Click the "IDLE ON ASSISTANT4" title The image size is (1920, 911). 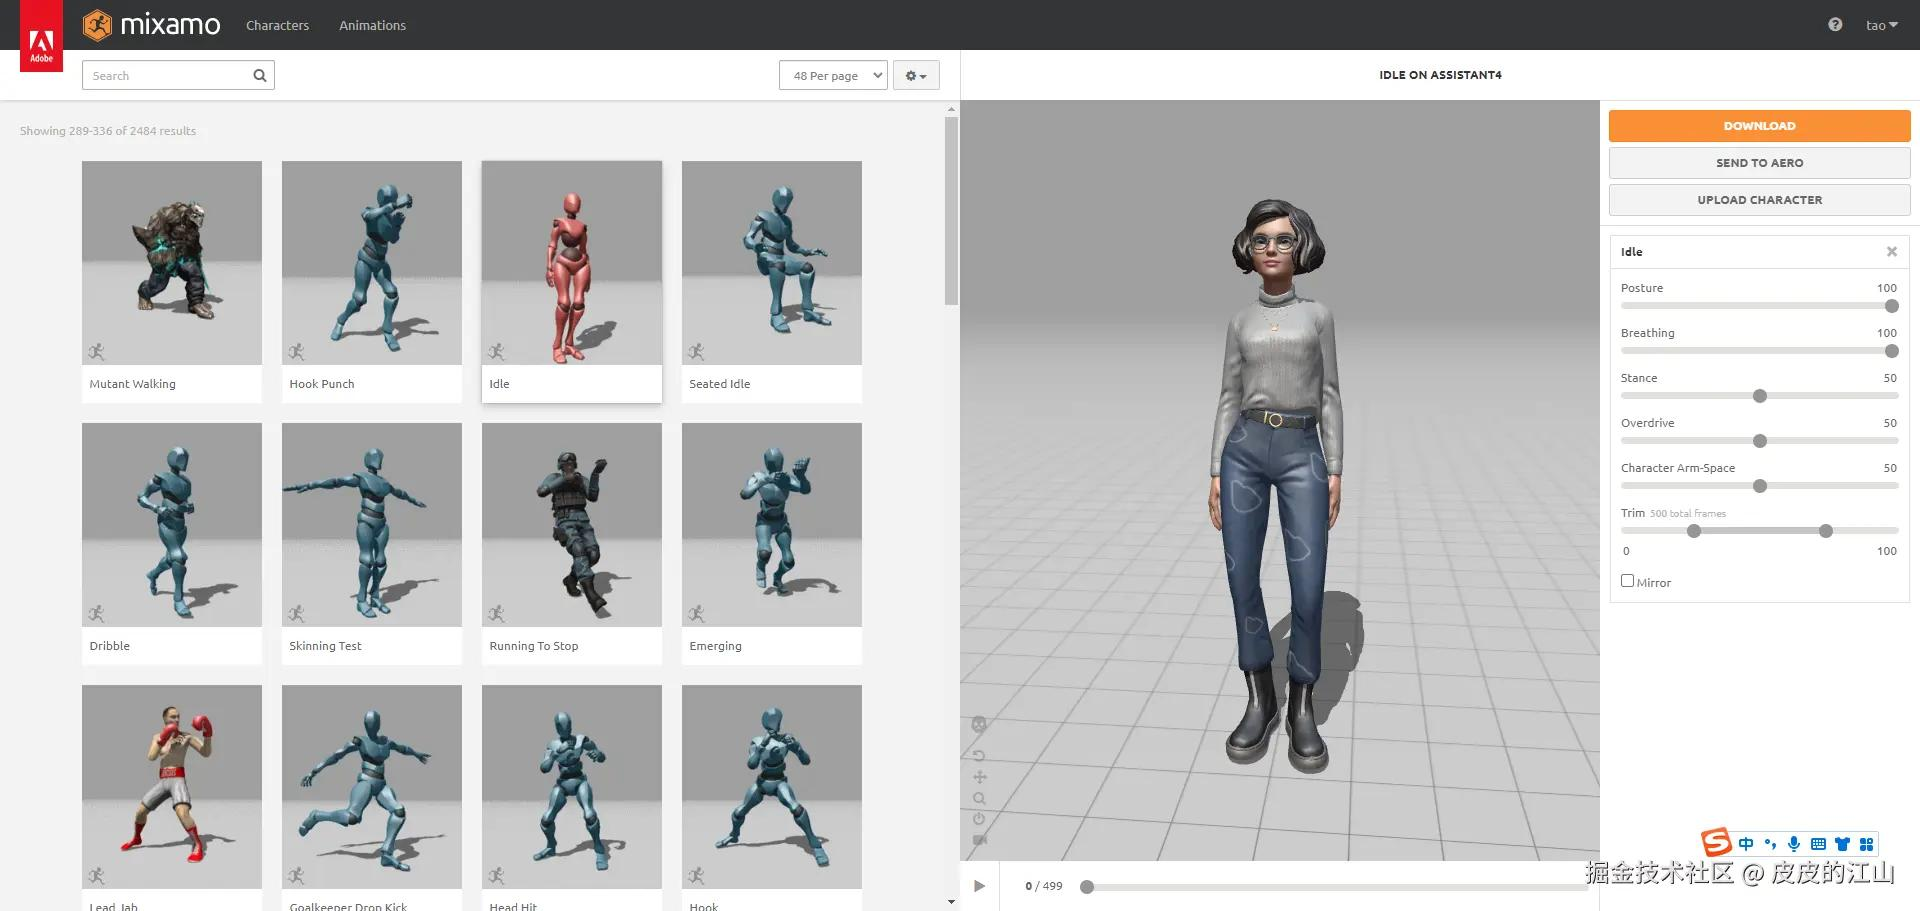click(x=1440, y=75)
